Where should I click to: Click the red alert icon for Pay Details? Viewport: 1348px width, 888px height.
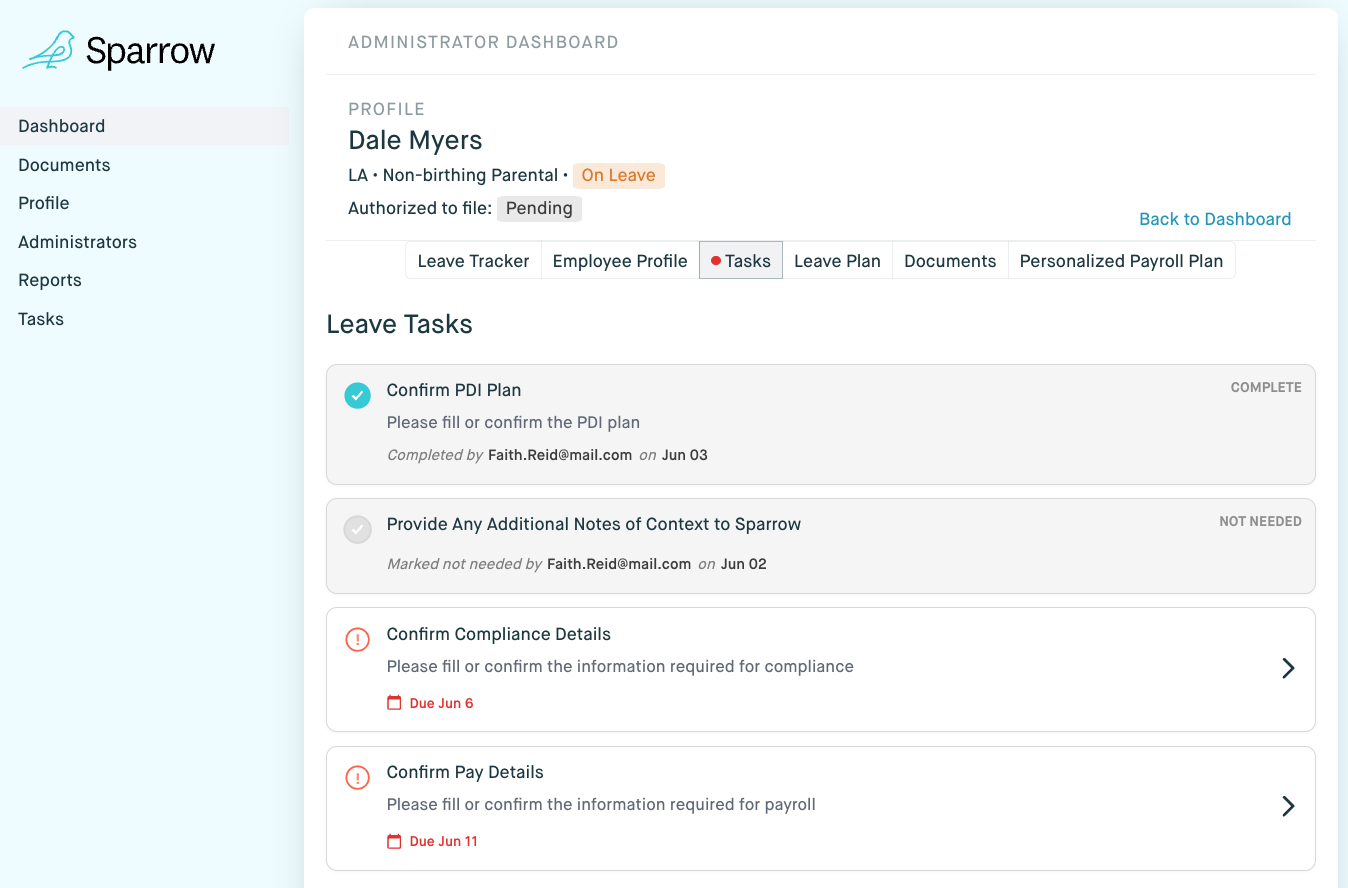pos(357,777)
